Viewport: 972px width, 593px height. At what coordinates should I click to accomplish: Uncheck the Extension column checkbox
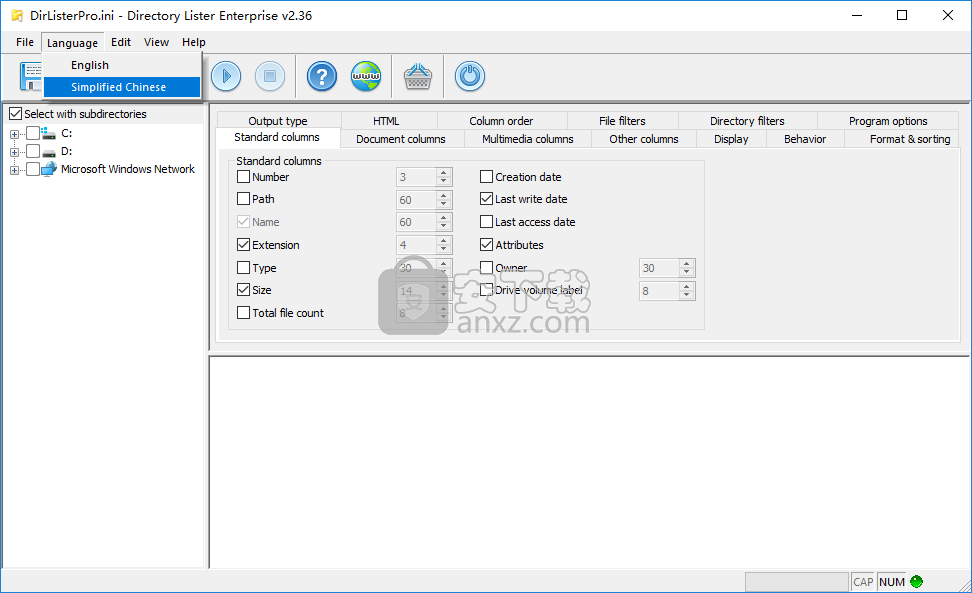244,245
